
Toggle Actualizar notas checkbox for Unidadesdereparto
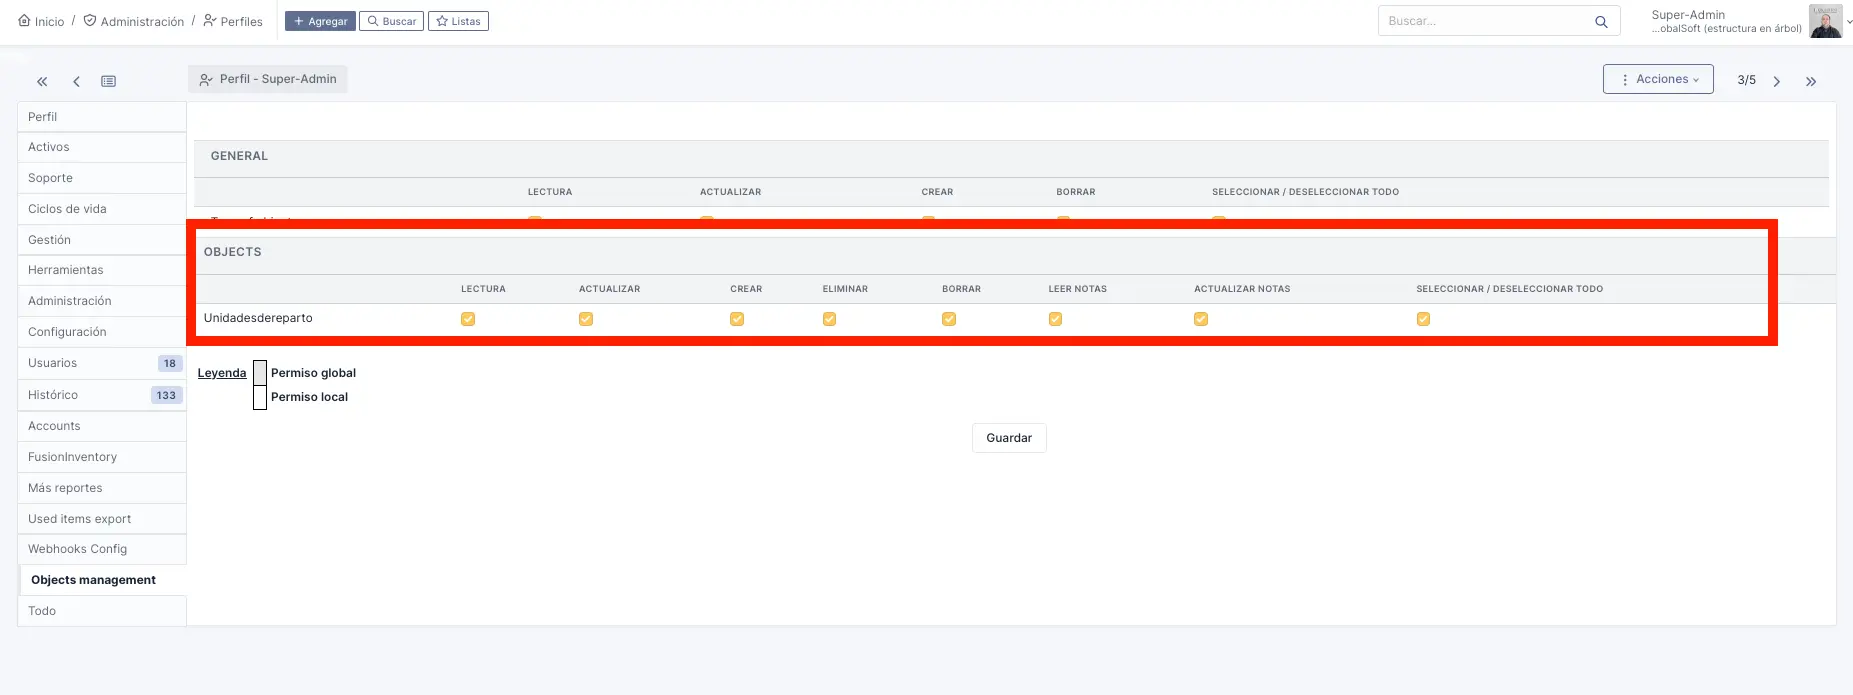click(x=1201, y=319)
